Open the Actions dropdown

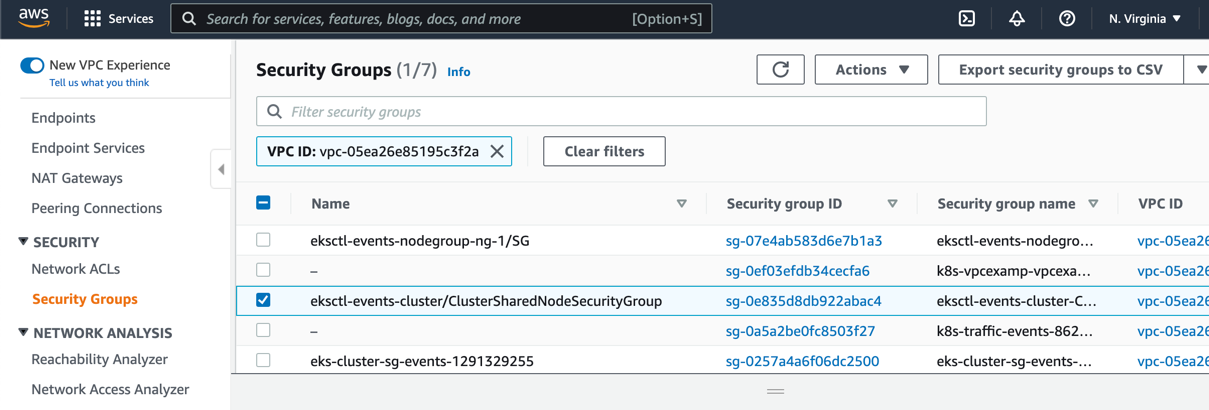click(x=871, y=69)
